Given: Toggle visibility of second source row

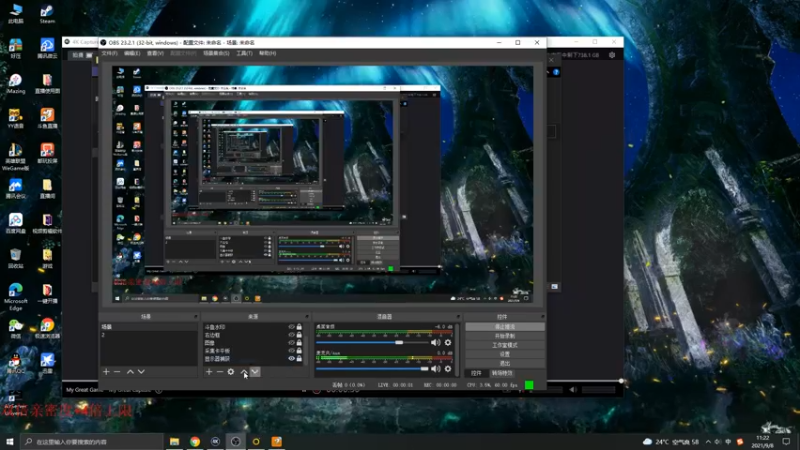Looking at the screenshot, I should 291,335.
